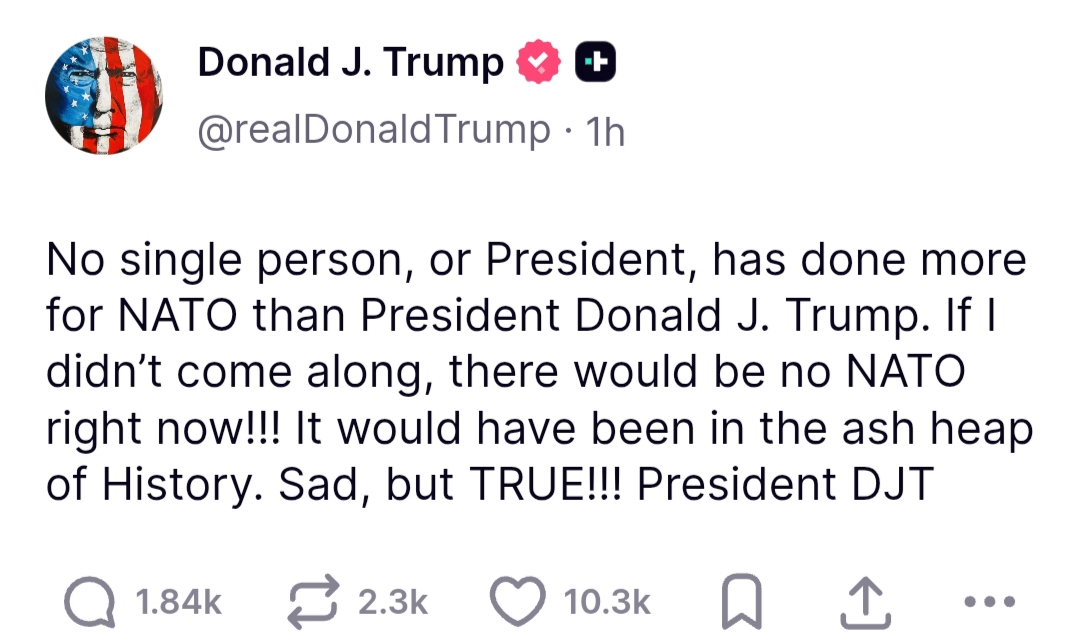Visit the @realDonaldTrump handle link
This screenshot has height=643, width=1080.
[373, 130]
